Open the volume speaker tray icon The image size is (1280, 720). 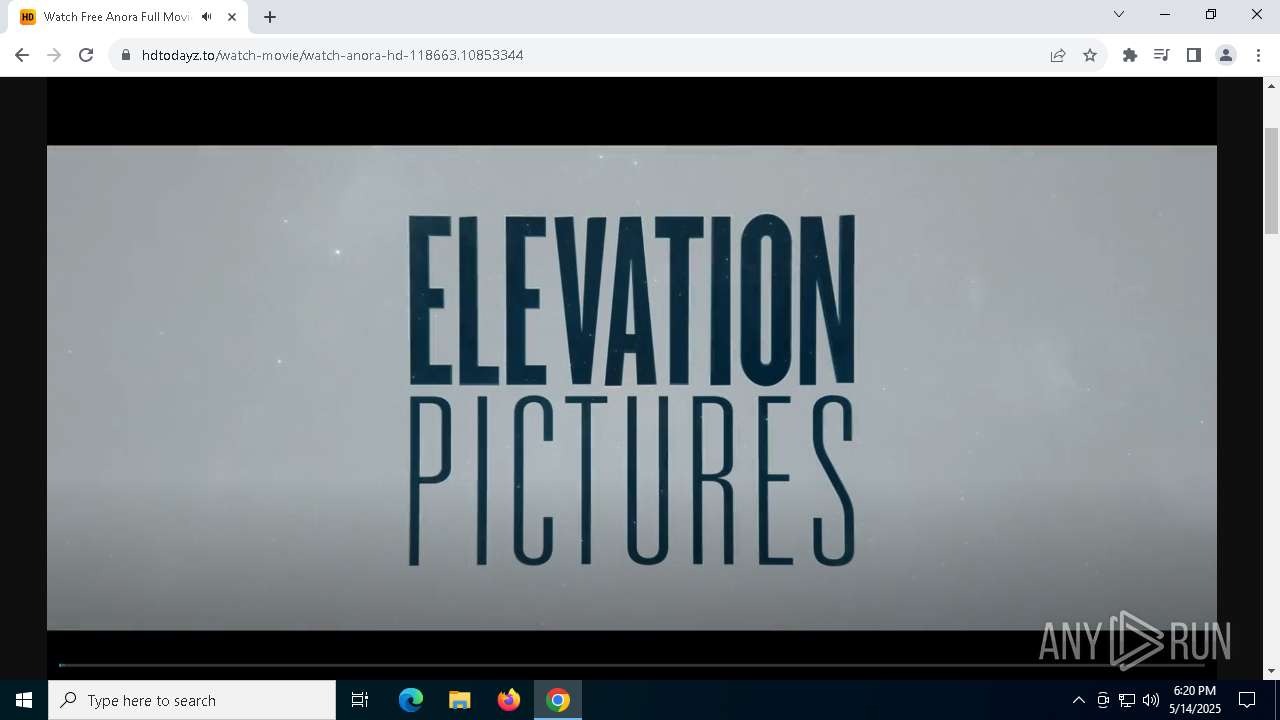coord(1151,700)
